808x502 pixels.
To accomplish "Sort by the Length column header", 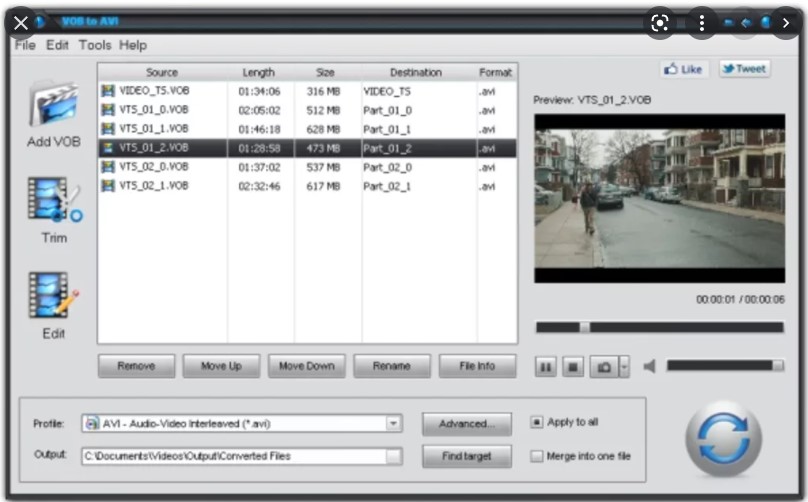I will (259, 73).
